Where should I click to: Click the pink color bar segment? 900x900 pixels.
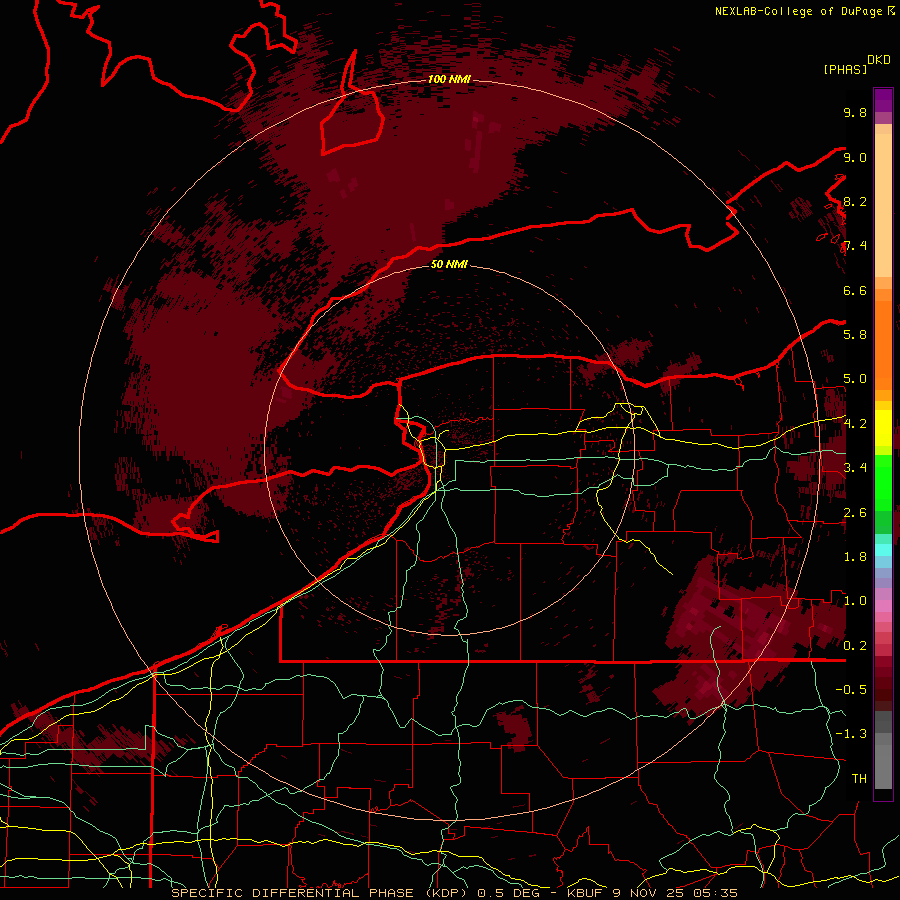click(x=883, y=606)
